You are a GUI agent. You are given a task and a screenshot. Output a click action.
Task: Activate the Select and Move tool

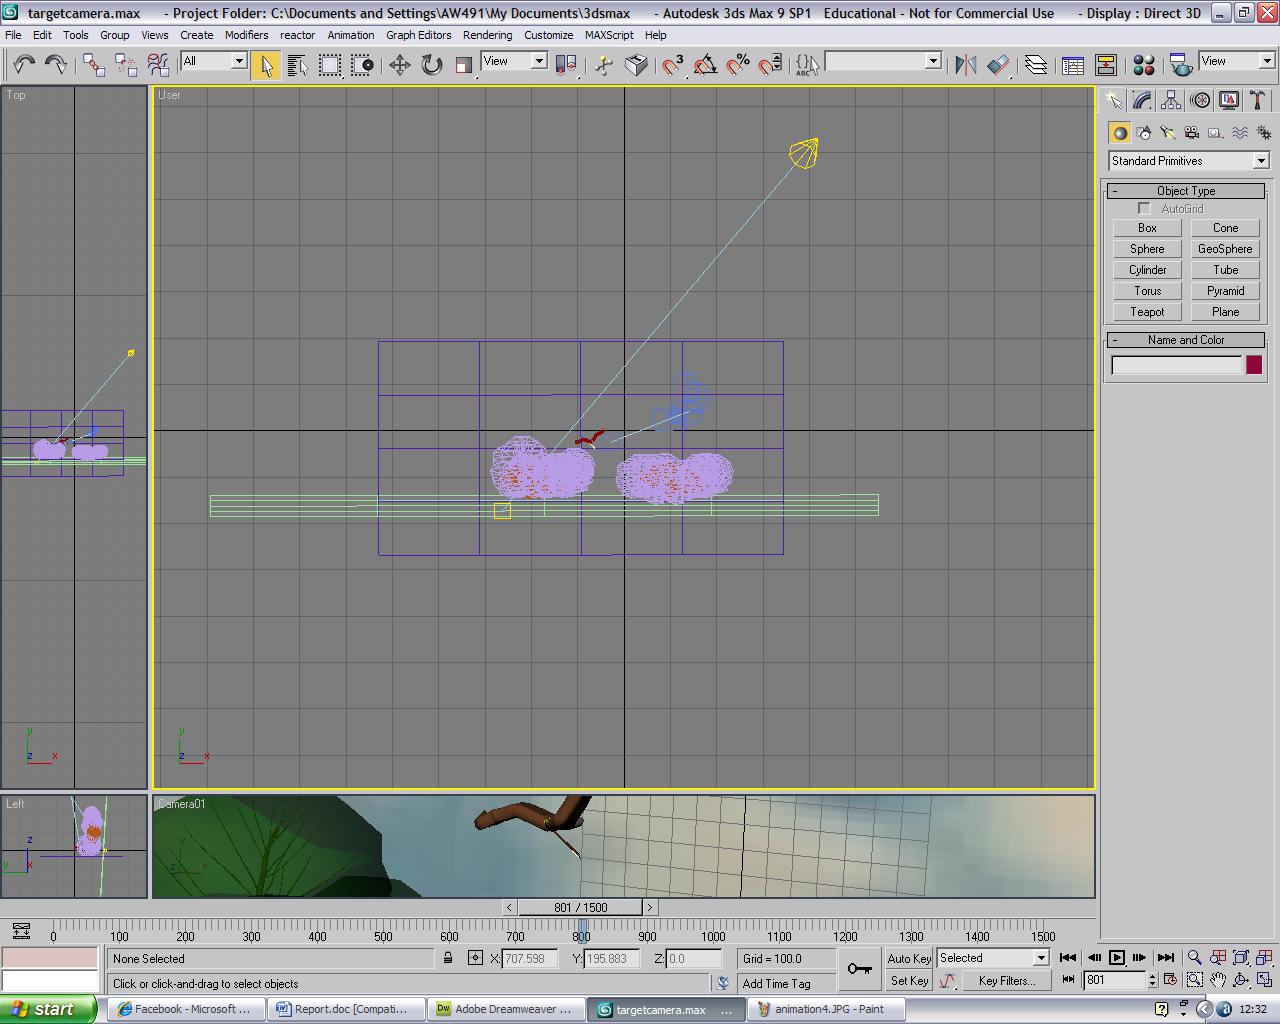399,65
